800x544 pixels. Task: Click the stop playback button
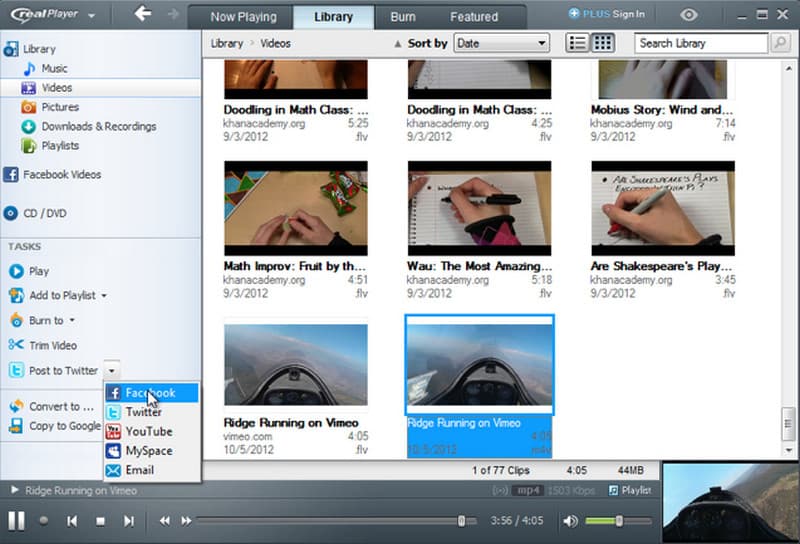coord(100,521)
